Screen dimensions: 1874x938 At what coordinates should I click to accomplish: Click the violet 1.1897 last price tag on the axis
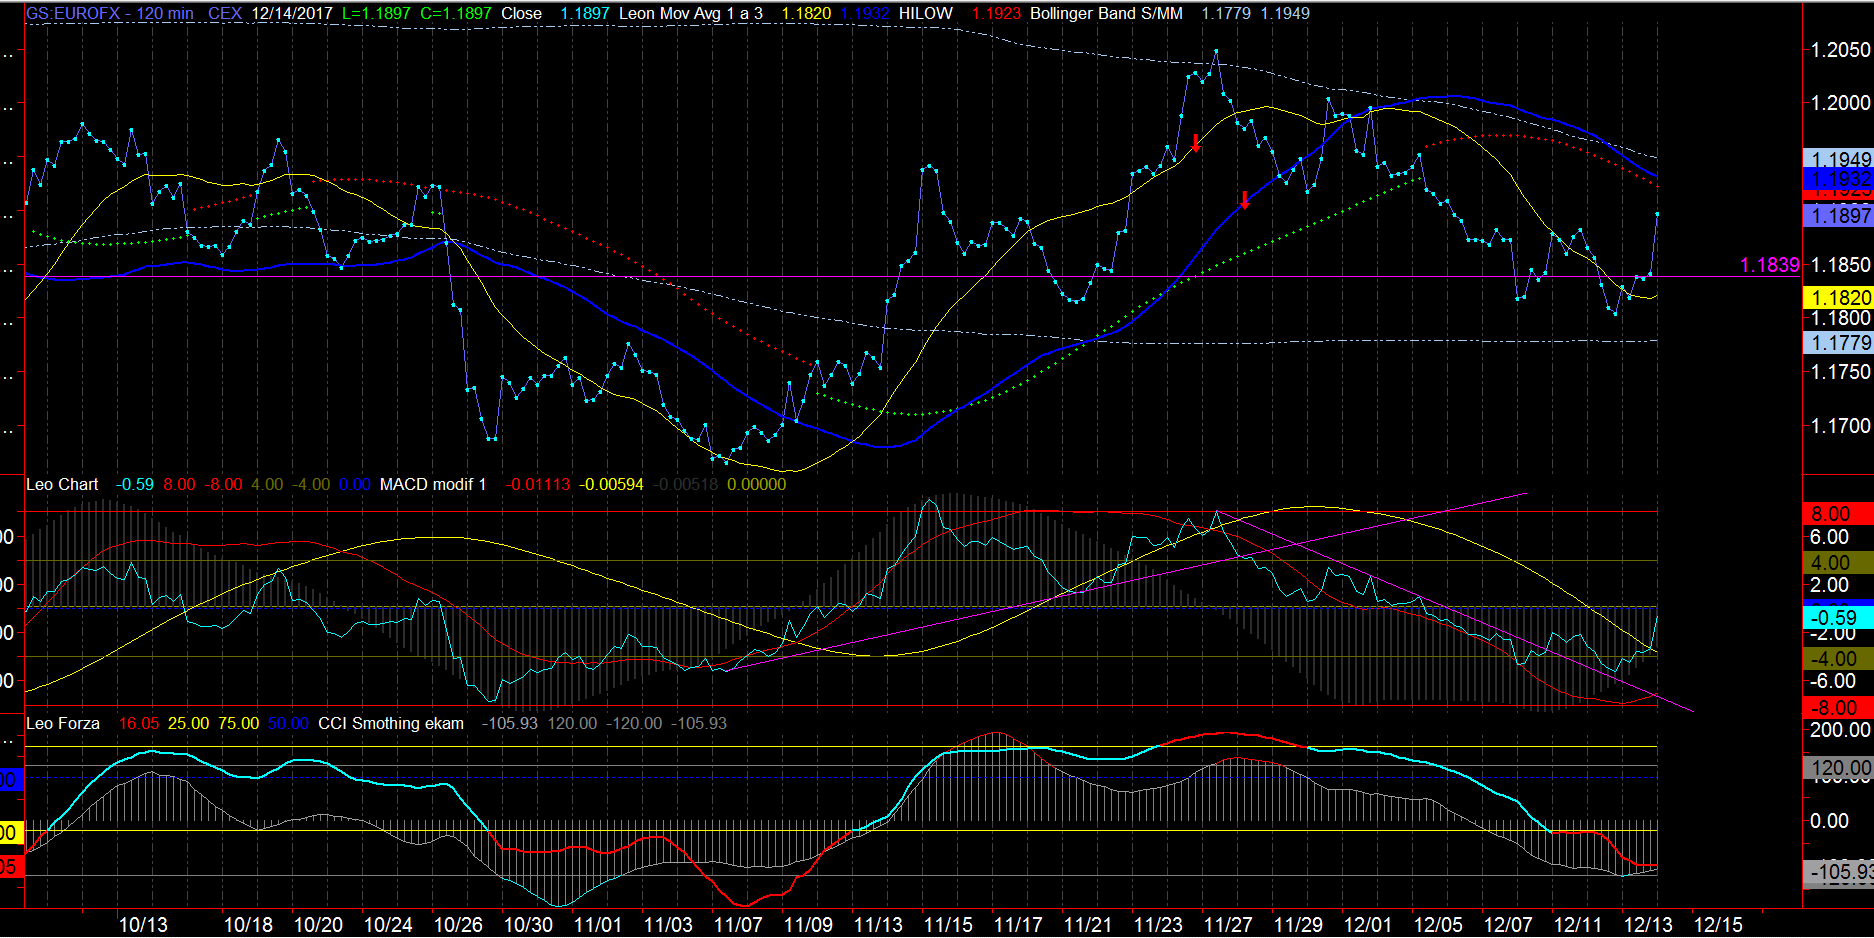pos(1839,215)
